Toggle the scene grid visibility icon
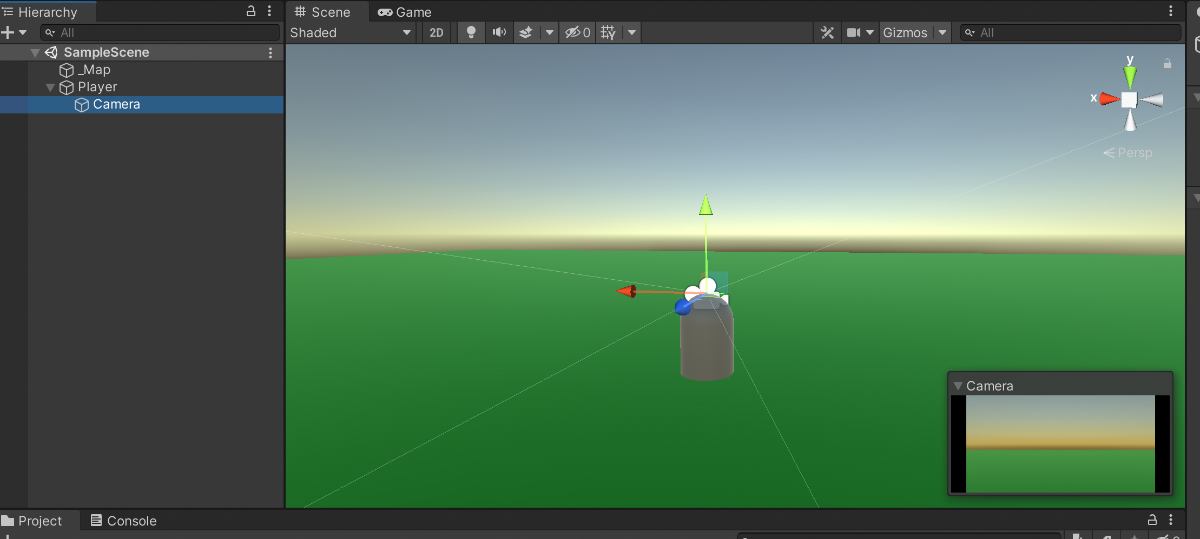 click(x=608, y=32)
